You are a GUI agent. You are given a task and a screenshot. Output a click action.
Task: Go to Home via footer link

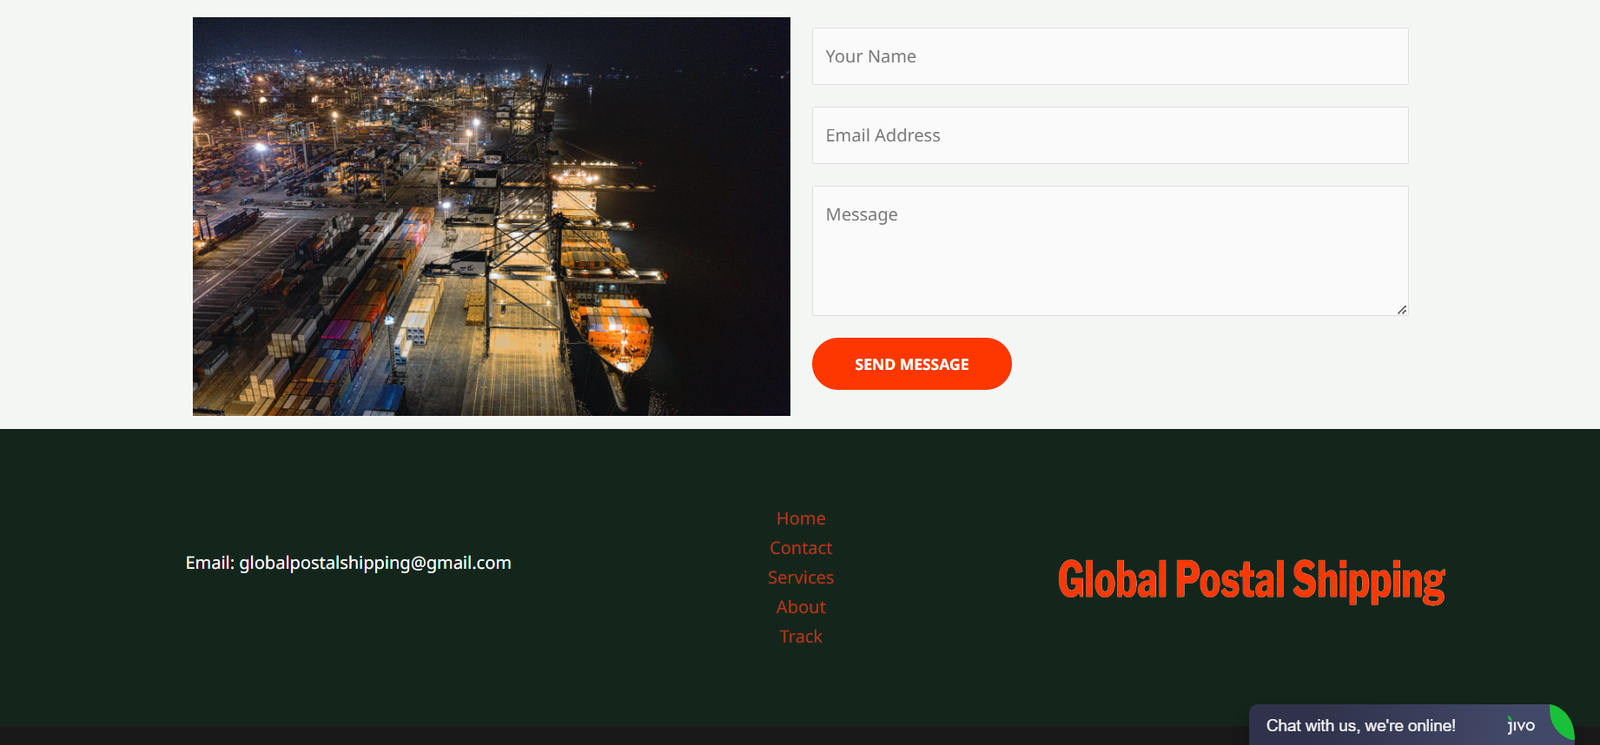(x=801, y=519)
